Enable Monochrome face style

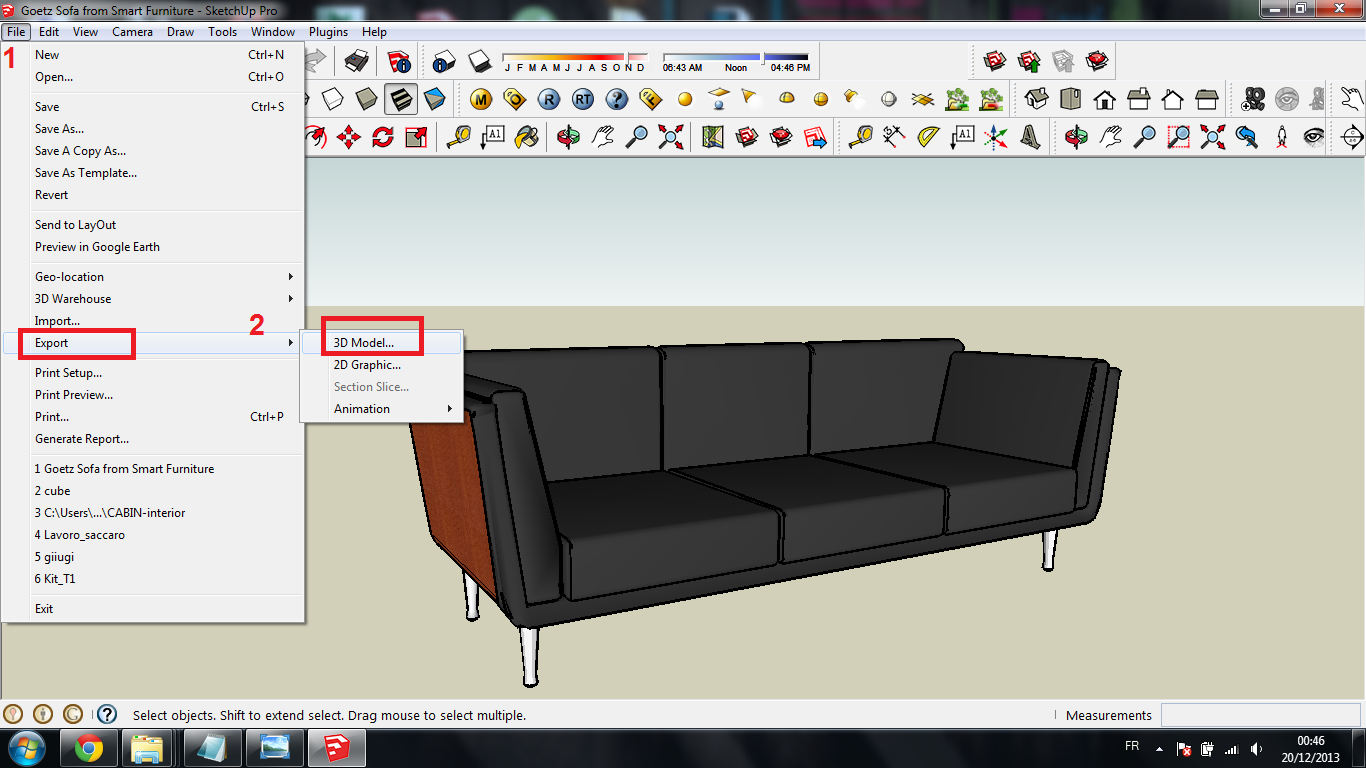click(434, 99)
